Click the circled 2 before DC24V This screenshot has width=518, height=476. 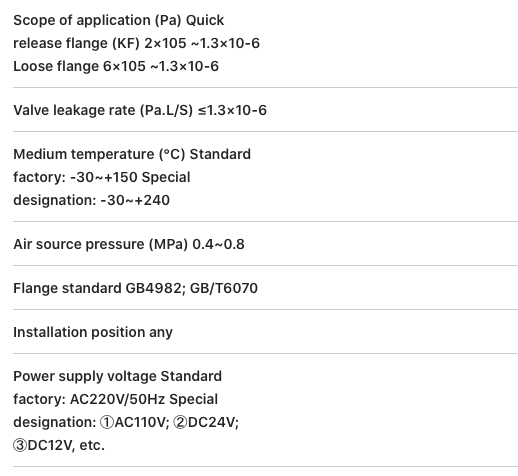180,423
